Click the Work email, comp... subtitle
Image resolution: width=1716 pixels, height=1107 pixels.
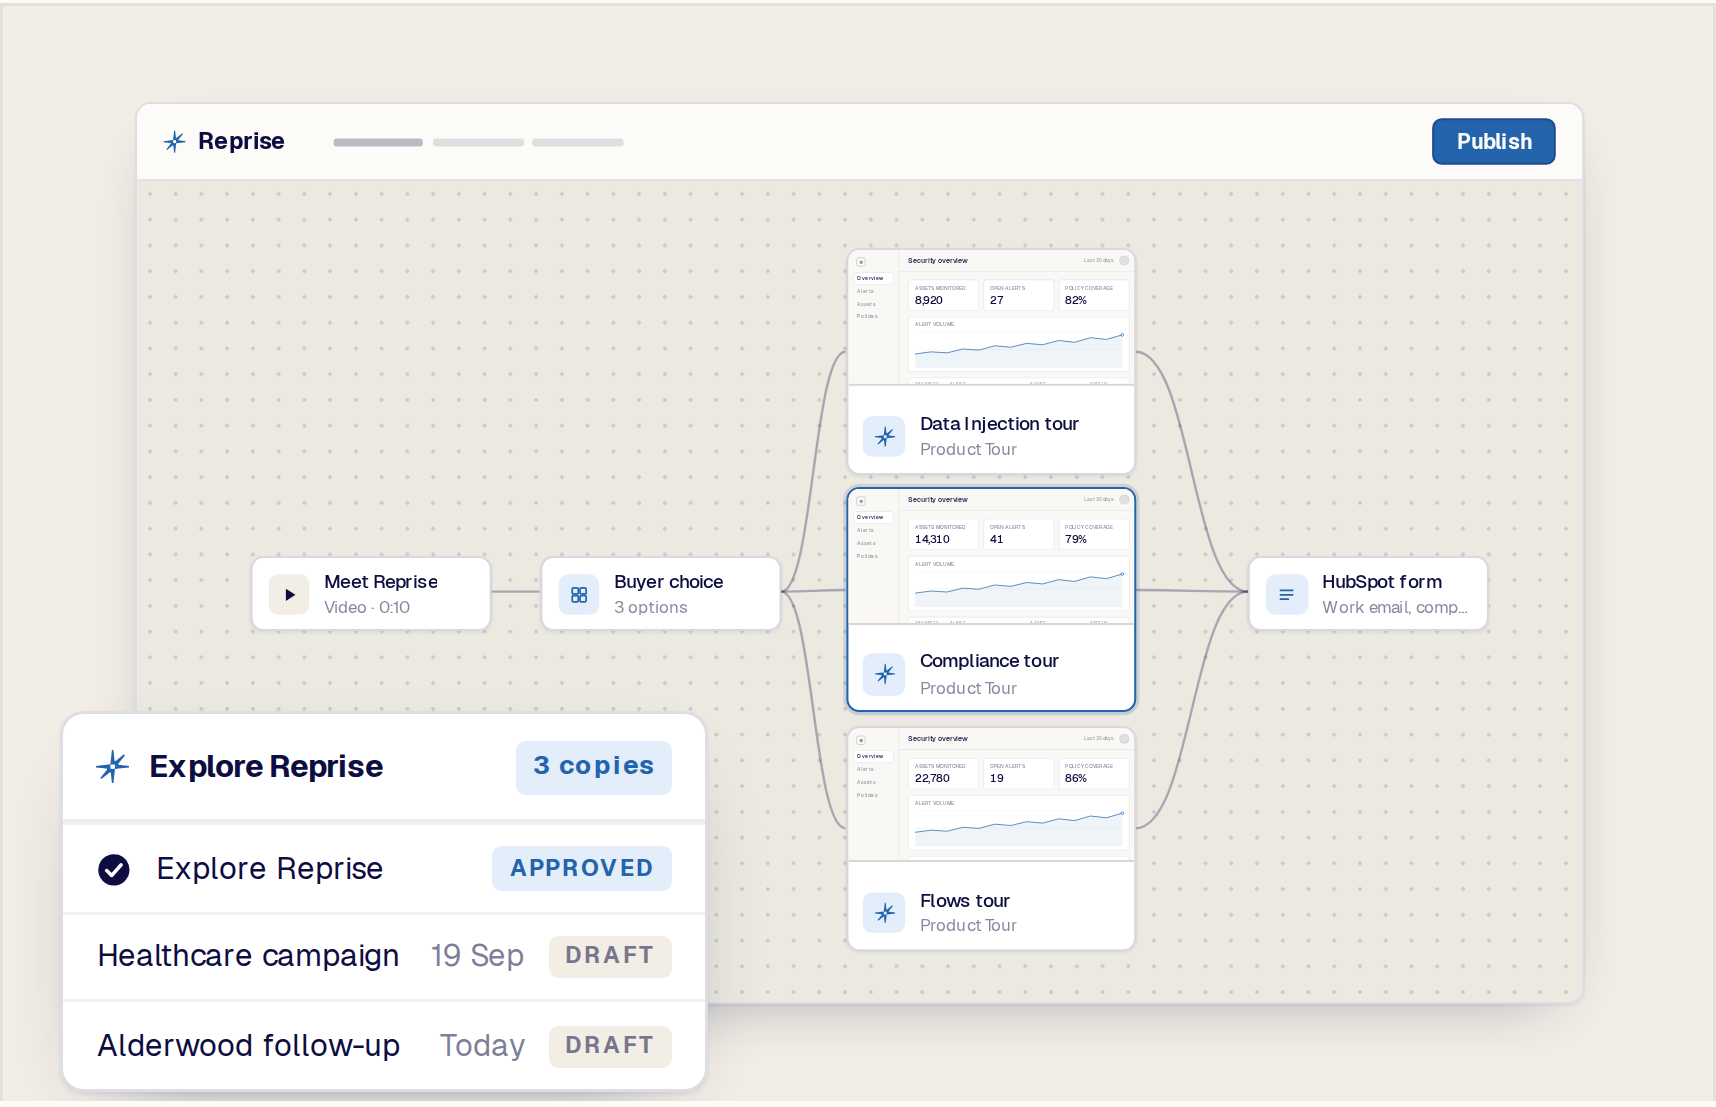pos(1395,607)
